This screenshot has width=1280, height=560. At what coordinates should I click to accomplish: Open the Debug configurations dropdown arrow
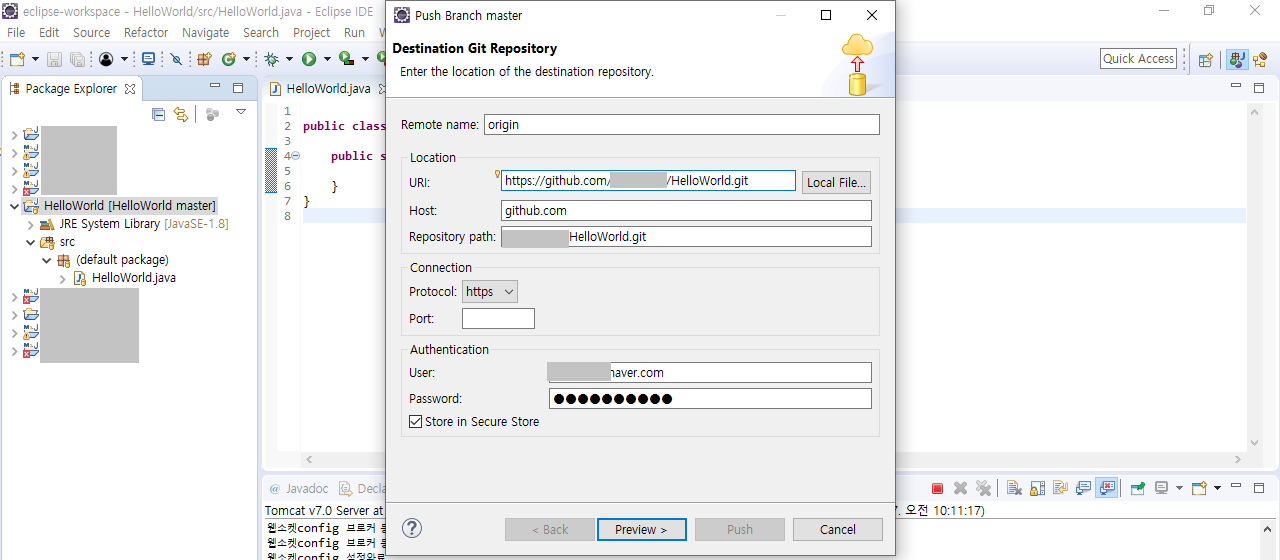tap(289, 59)
